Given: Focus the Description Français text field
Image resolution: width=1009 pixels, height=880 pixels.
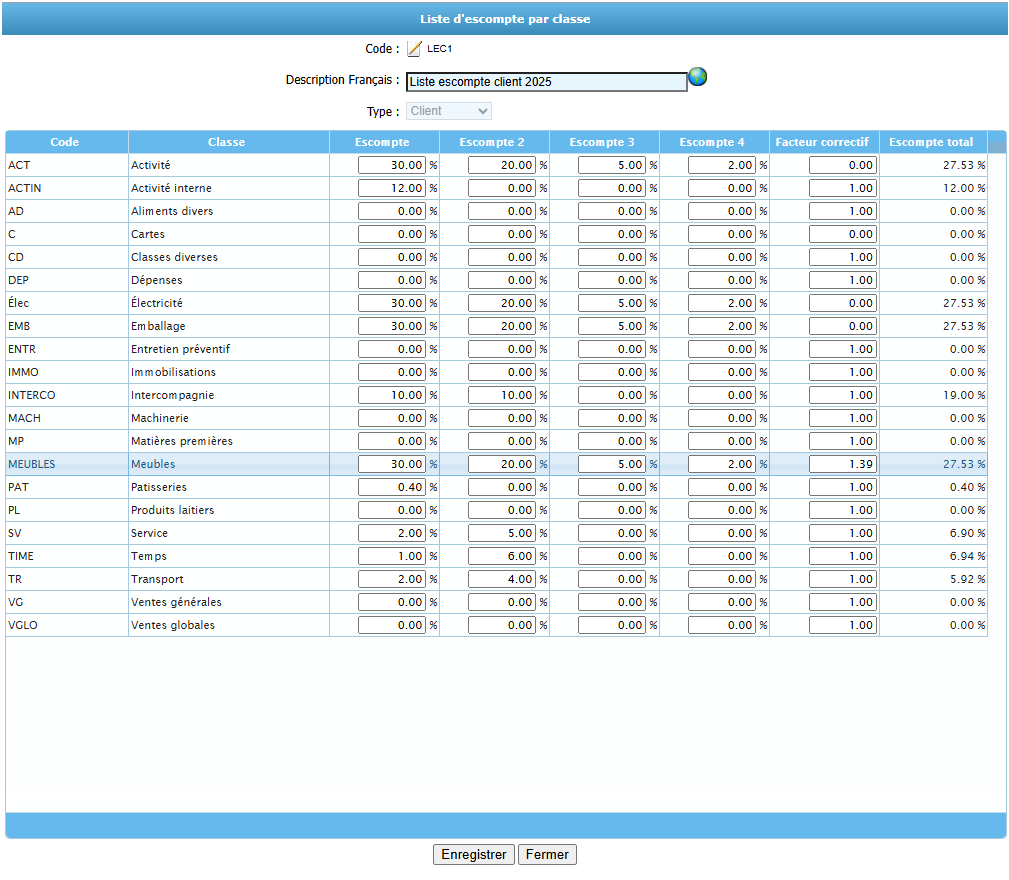Looking at the screenshot, I should [x=546, y=82].
